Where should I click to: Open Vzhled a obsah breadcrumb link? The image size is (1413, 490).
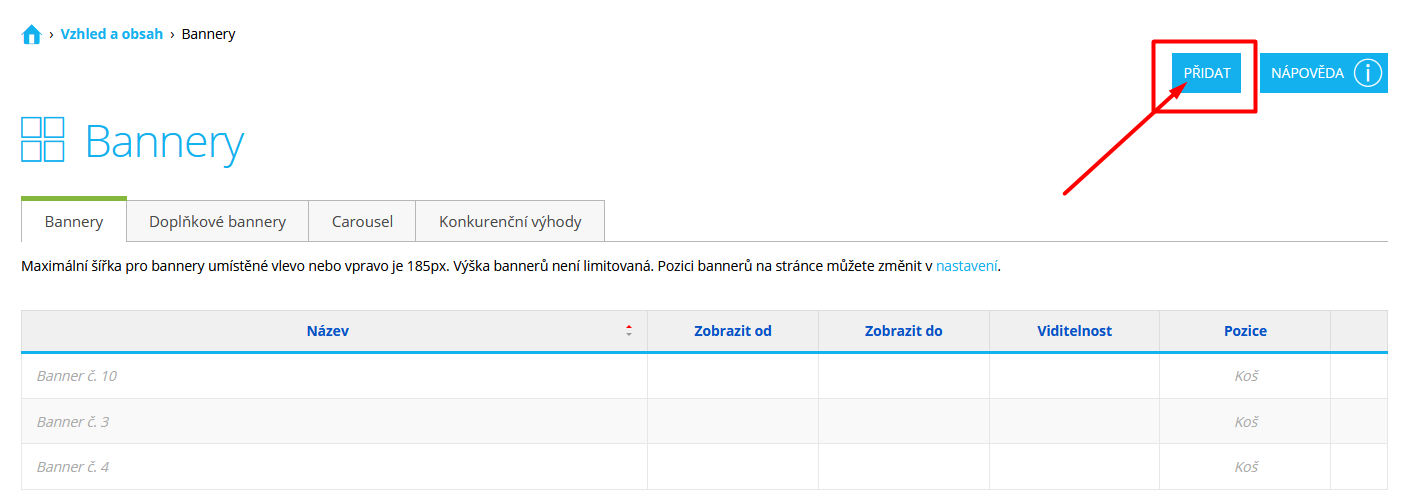(112, 34)
